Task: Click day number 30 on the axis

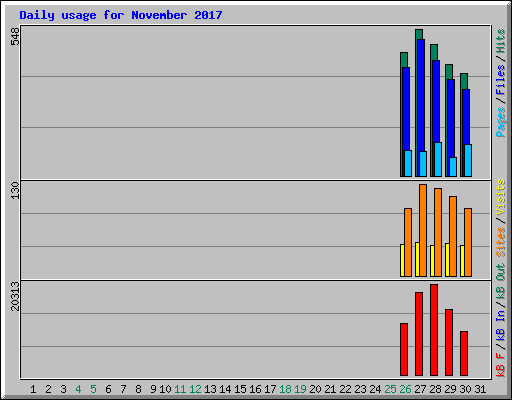Action: pos(465,389)
